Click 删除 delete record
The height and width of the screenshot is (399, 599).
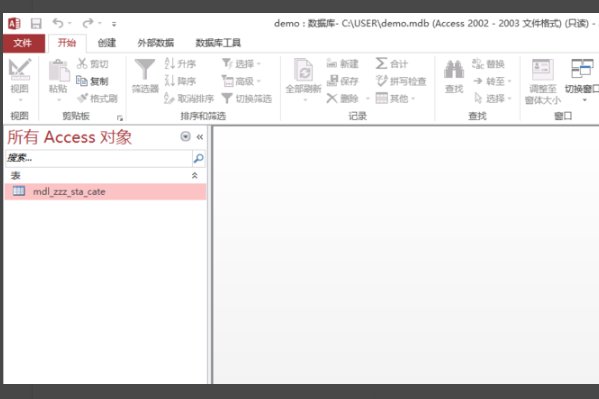coord(342,99)
